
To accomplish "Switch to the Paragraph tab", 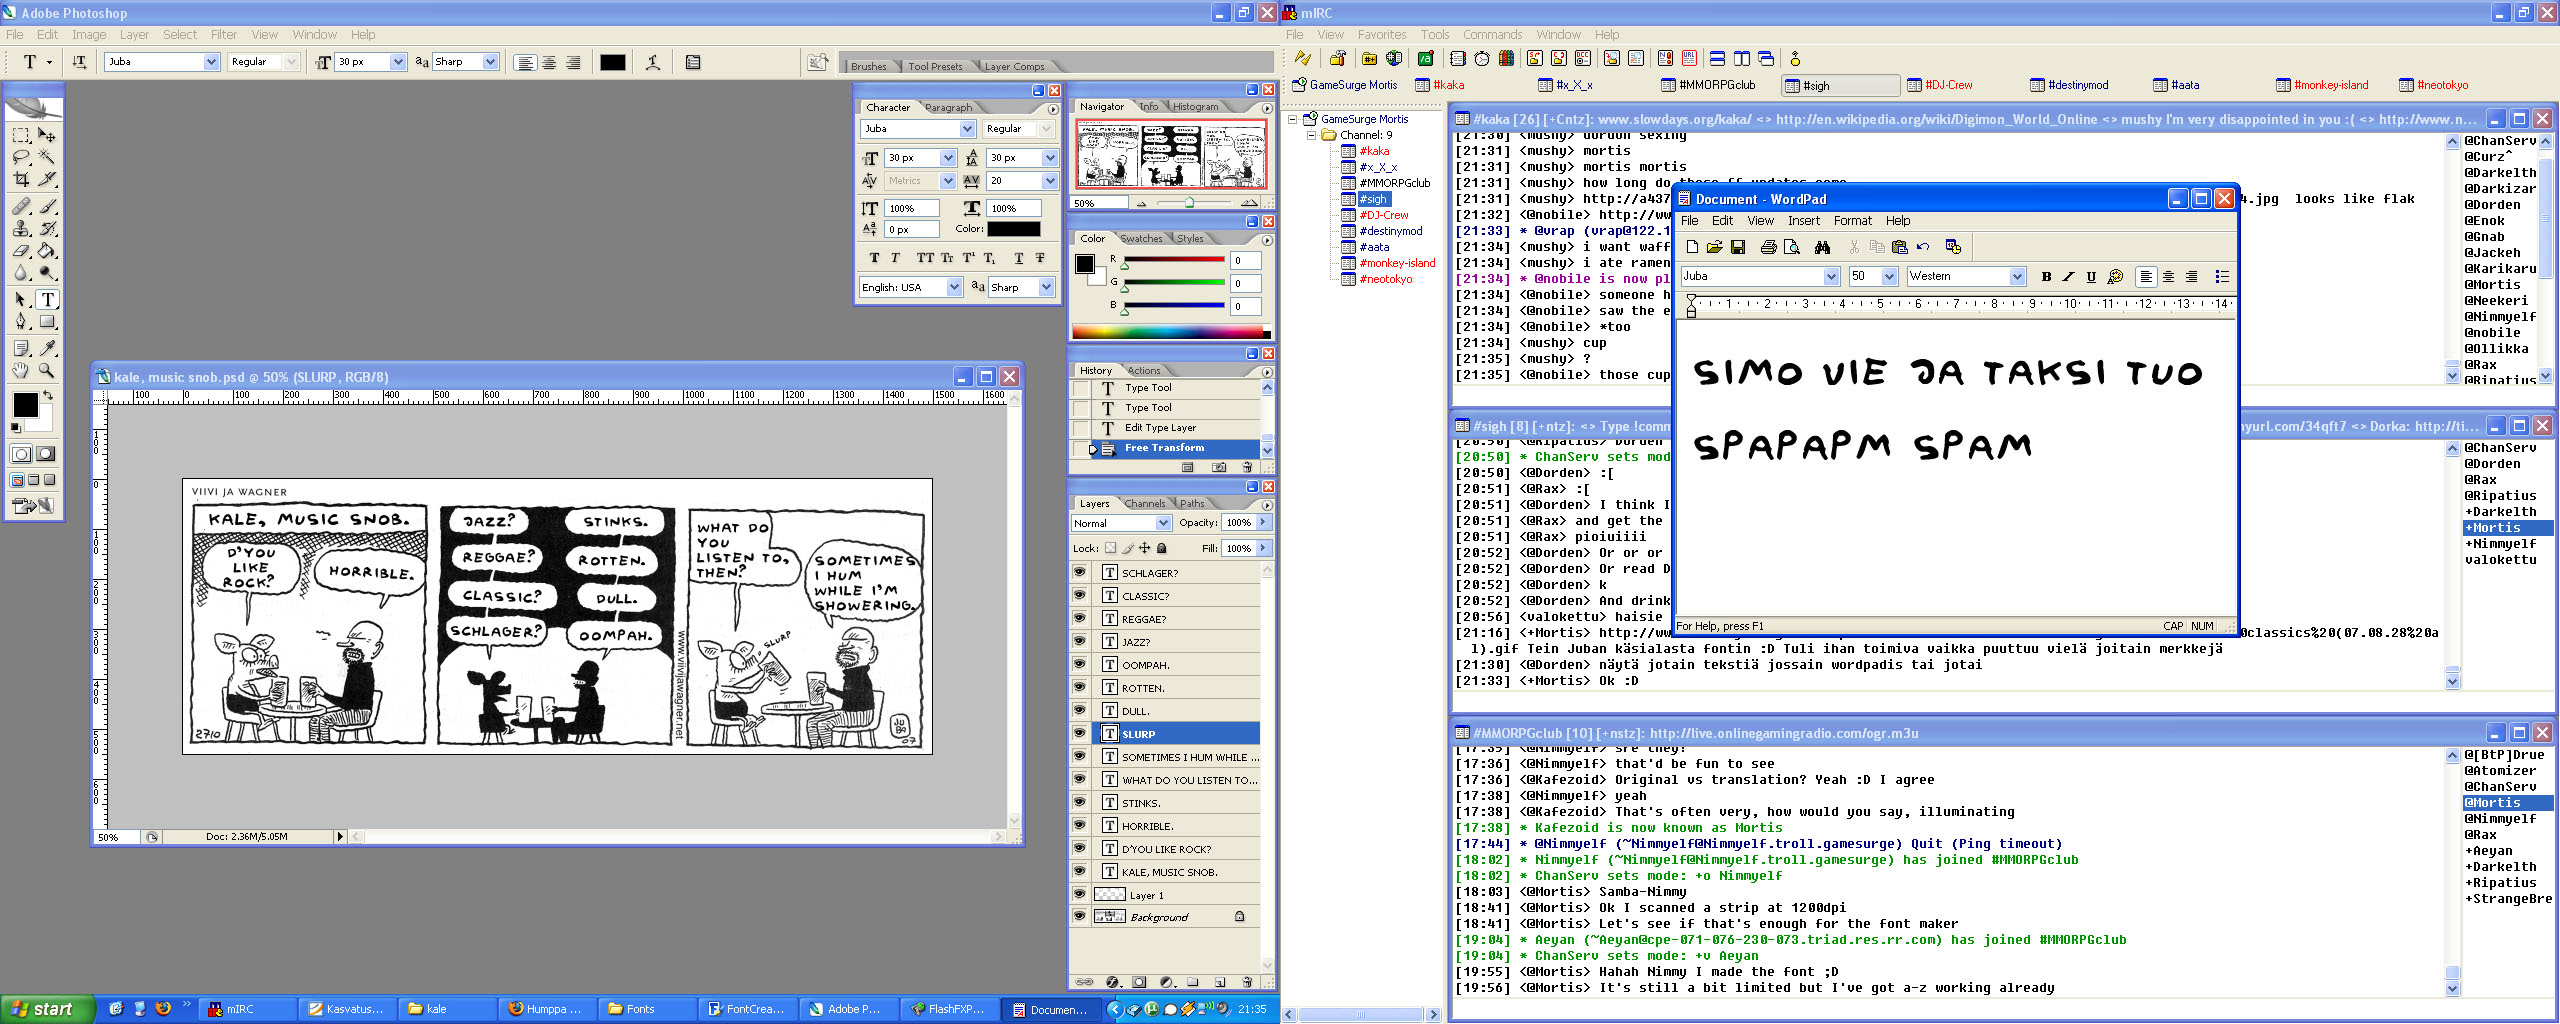I will tap(948, 107).
